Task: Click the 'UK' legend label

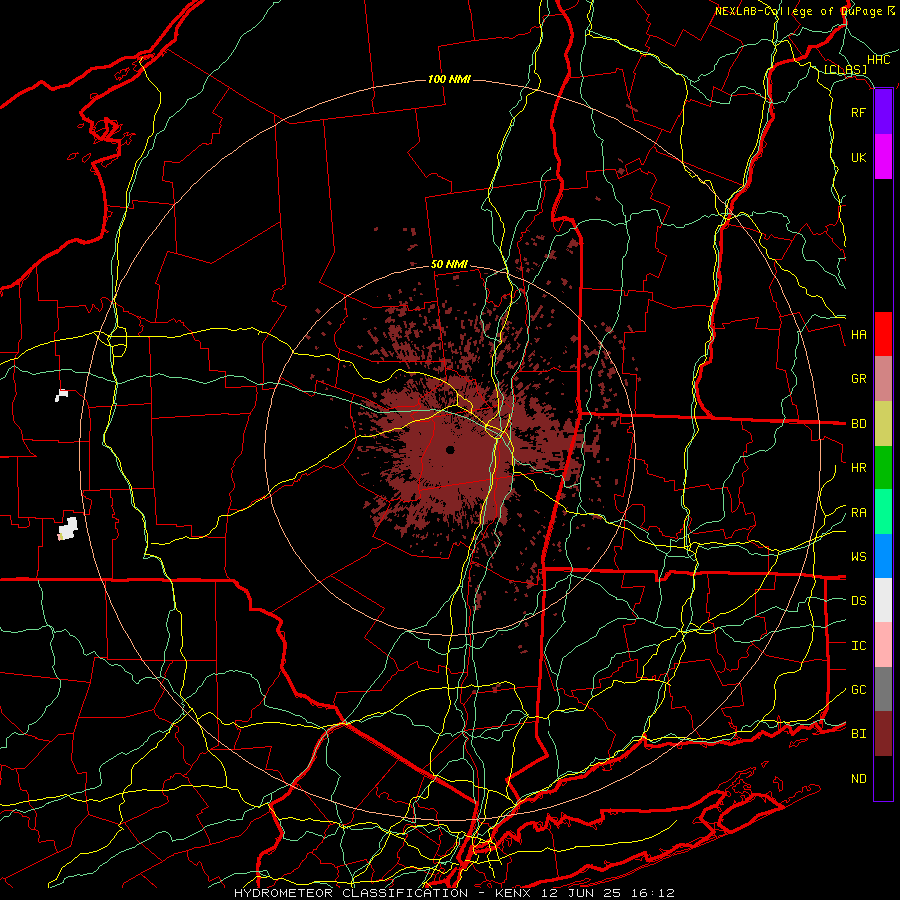Action: [858, 157]
